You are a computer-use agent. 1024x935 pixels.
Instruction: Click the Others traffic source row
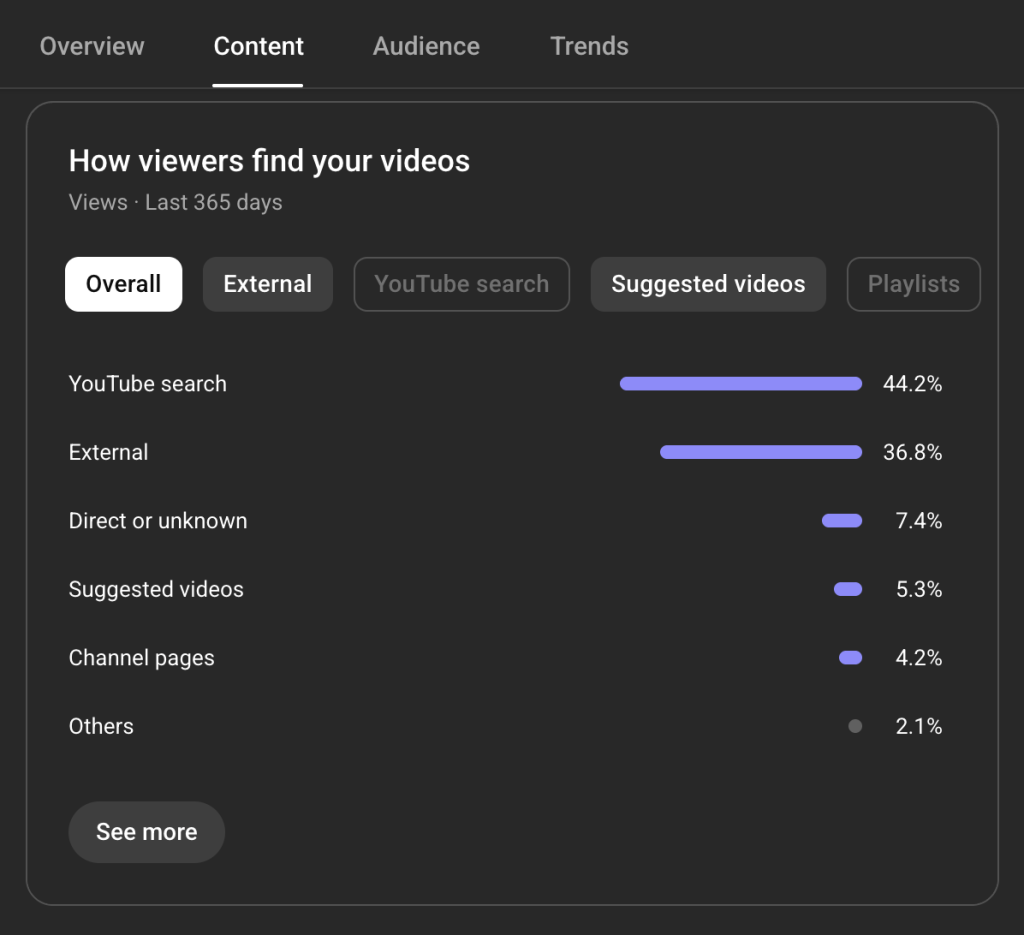101,726
